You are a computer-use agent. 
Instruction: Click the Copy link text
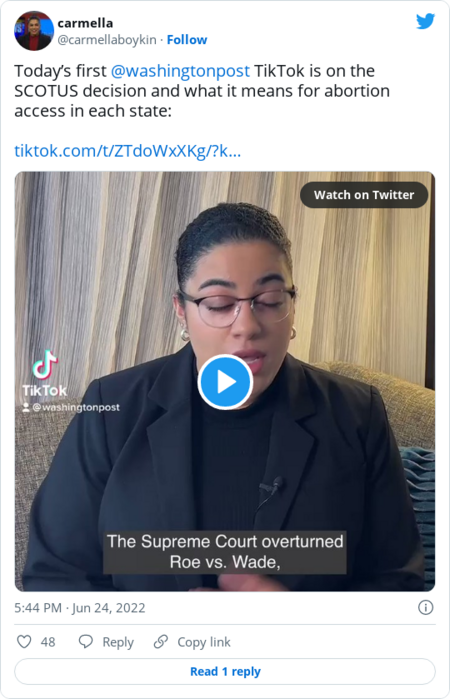pyautogui.click(x=204, y=642)
